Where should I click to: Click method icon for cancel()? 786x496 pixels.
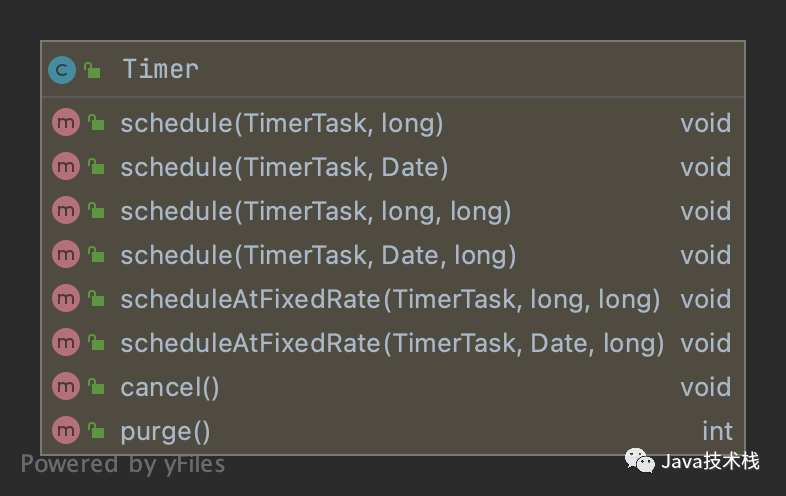click(66, 386)
